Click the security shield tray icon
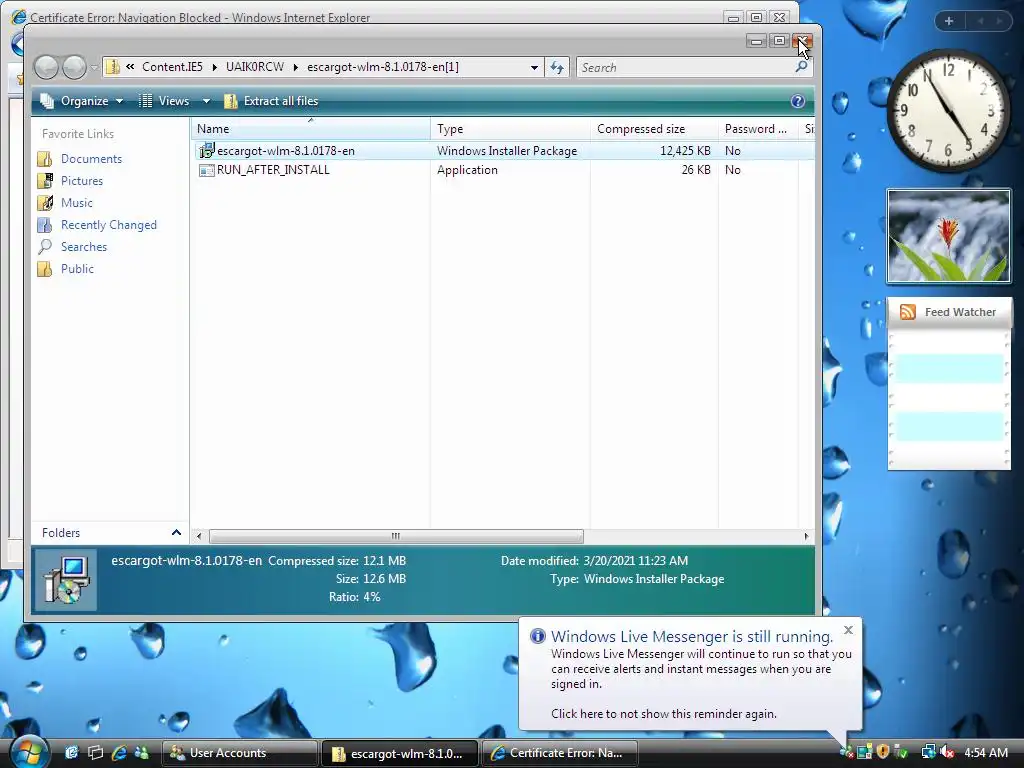1024x768 pixels. click(883, 752)
